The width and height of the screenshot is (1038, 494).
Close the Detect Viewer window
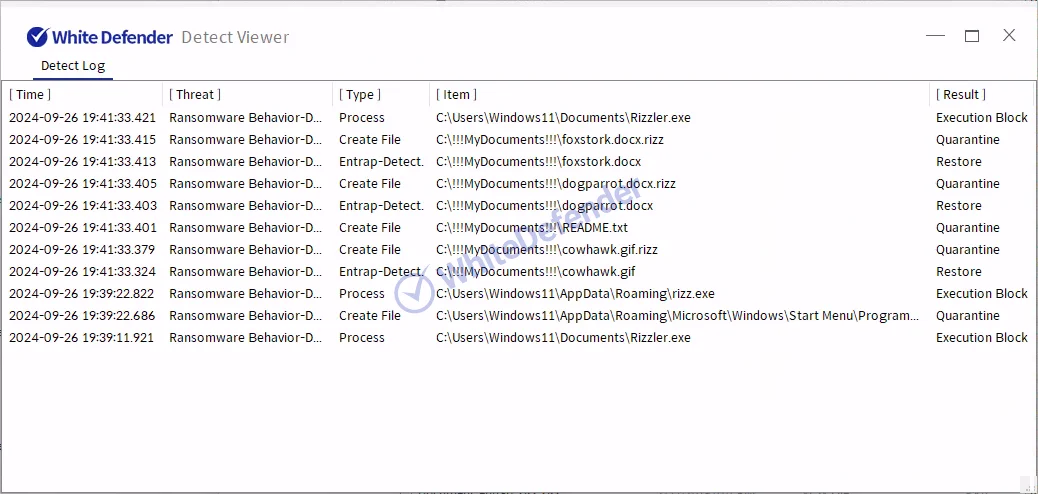1009,36
